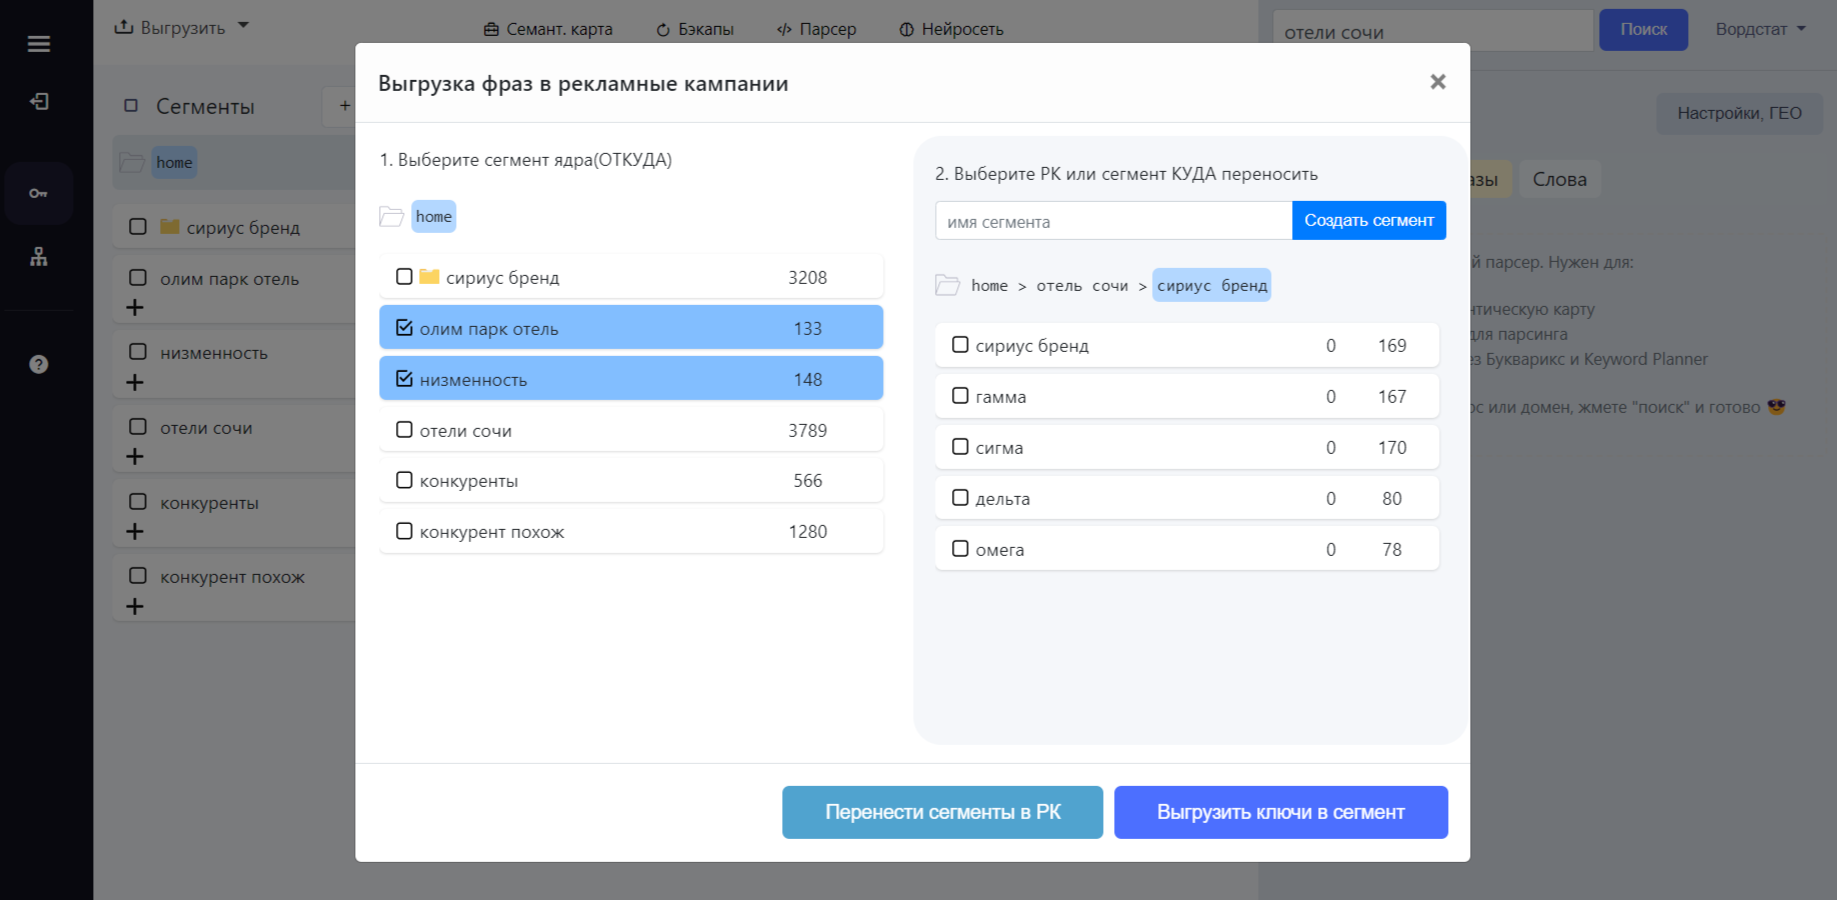Click the folder icon next to home in dialog
1837x900 pixels.
pyautogui.click(x=392, y=217)
